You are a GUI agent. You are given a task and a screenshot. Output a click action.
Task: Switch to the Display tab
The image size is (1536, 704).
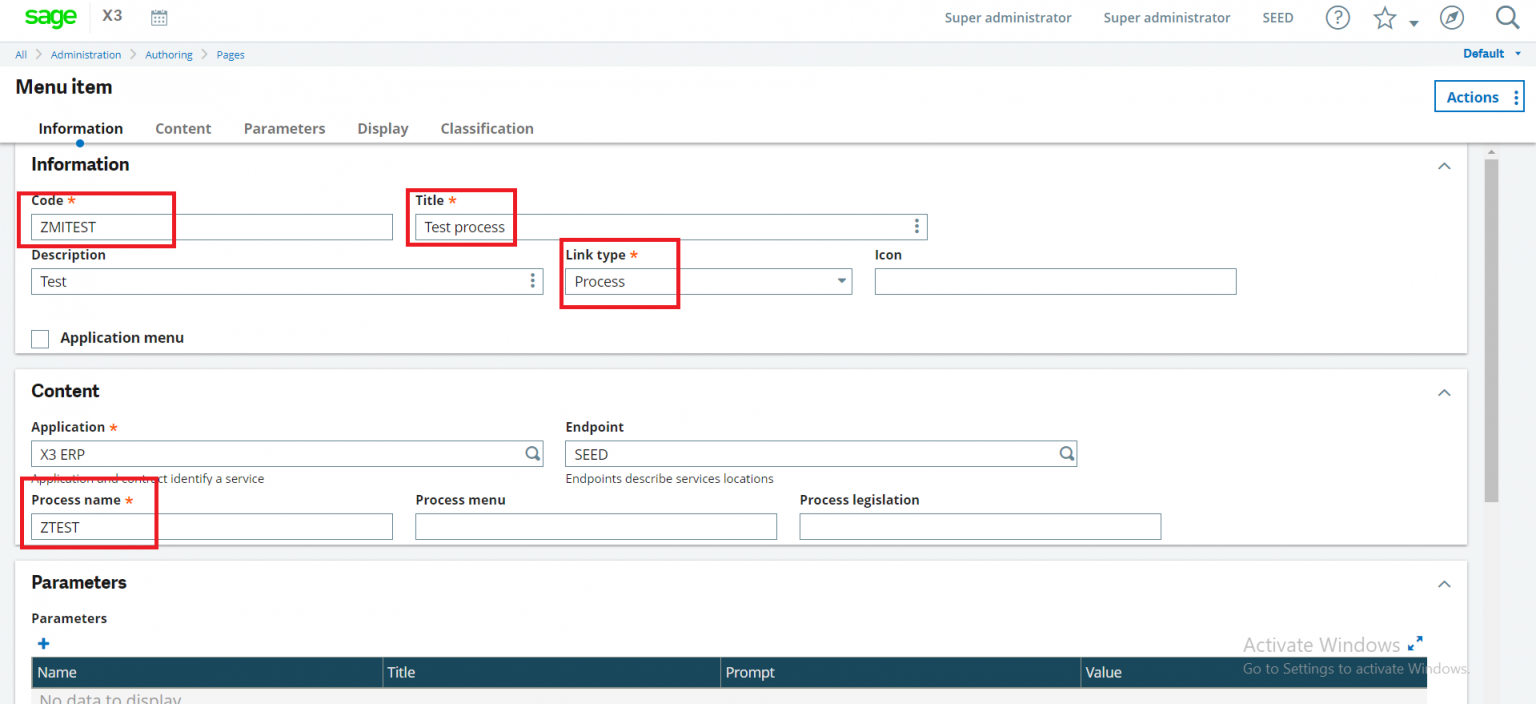[x=382, y=128]
